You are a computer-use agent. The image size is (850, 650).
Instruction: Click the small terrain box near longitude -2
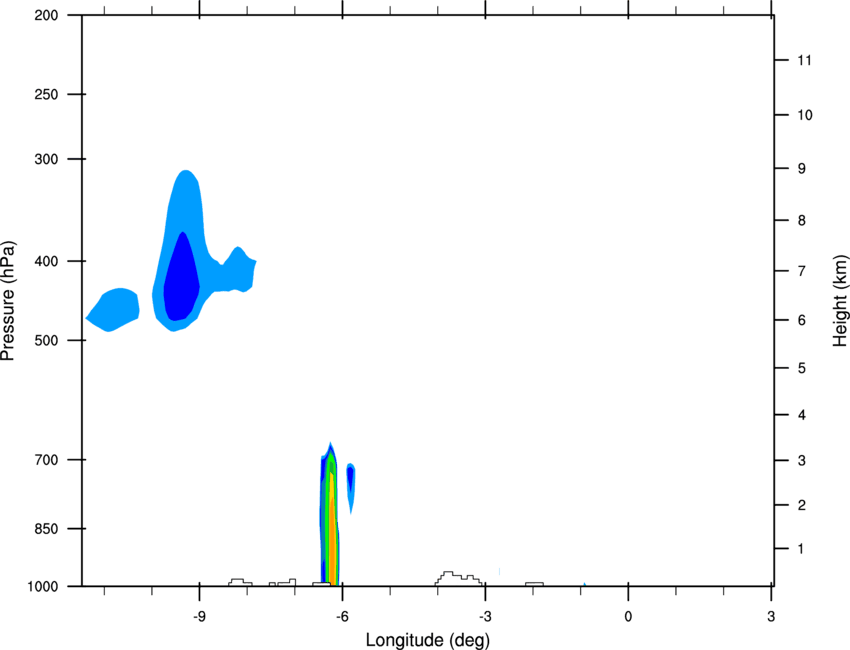(x=535, y=584)
